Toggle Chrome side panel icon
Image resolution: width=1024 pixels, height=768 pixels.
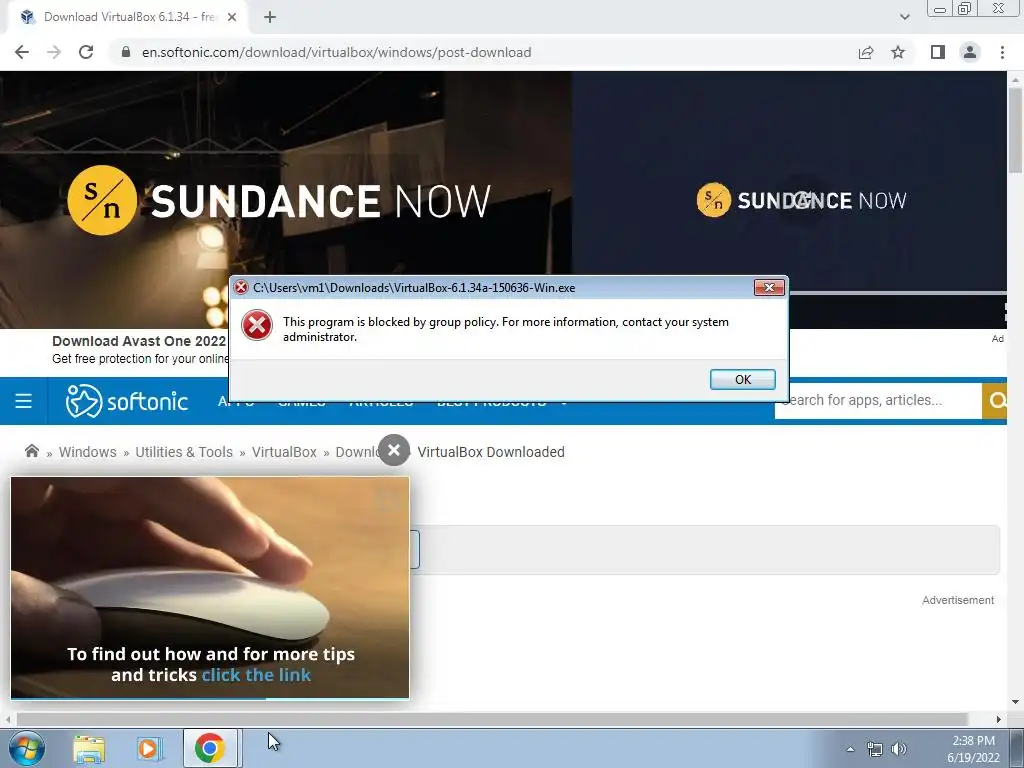pos(938,52)
